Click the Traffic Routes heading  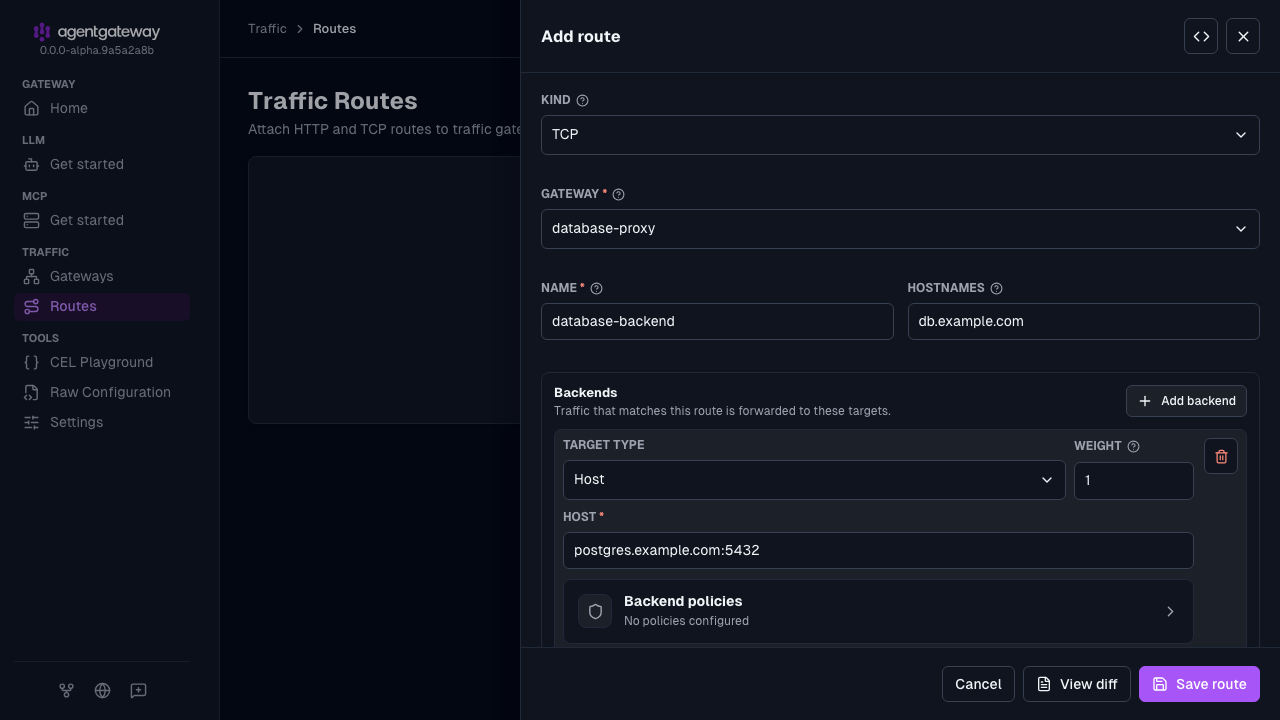point(333,101)
